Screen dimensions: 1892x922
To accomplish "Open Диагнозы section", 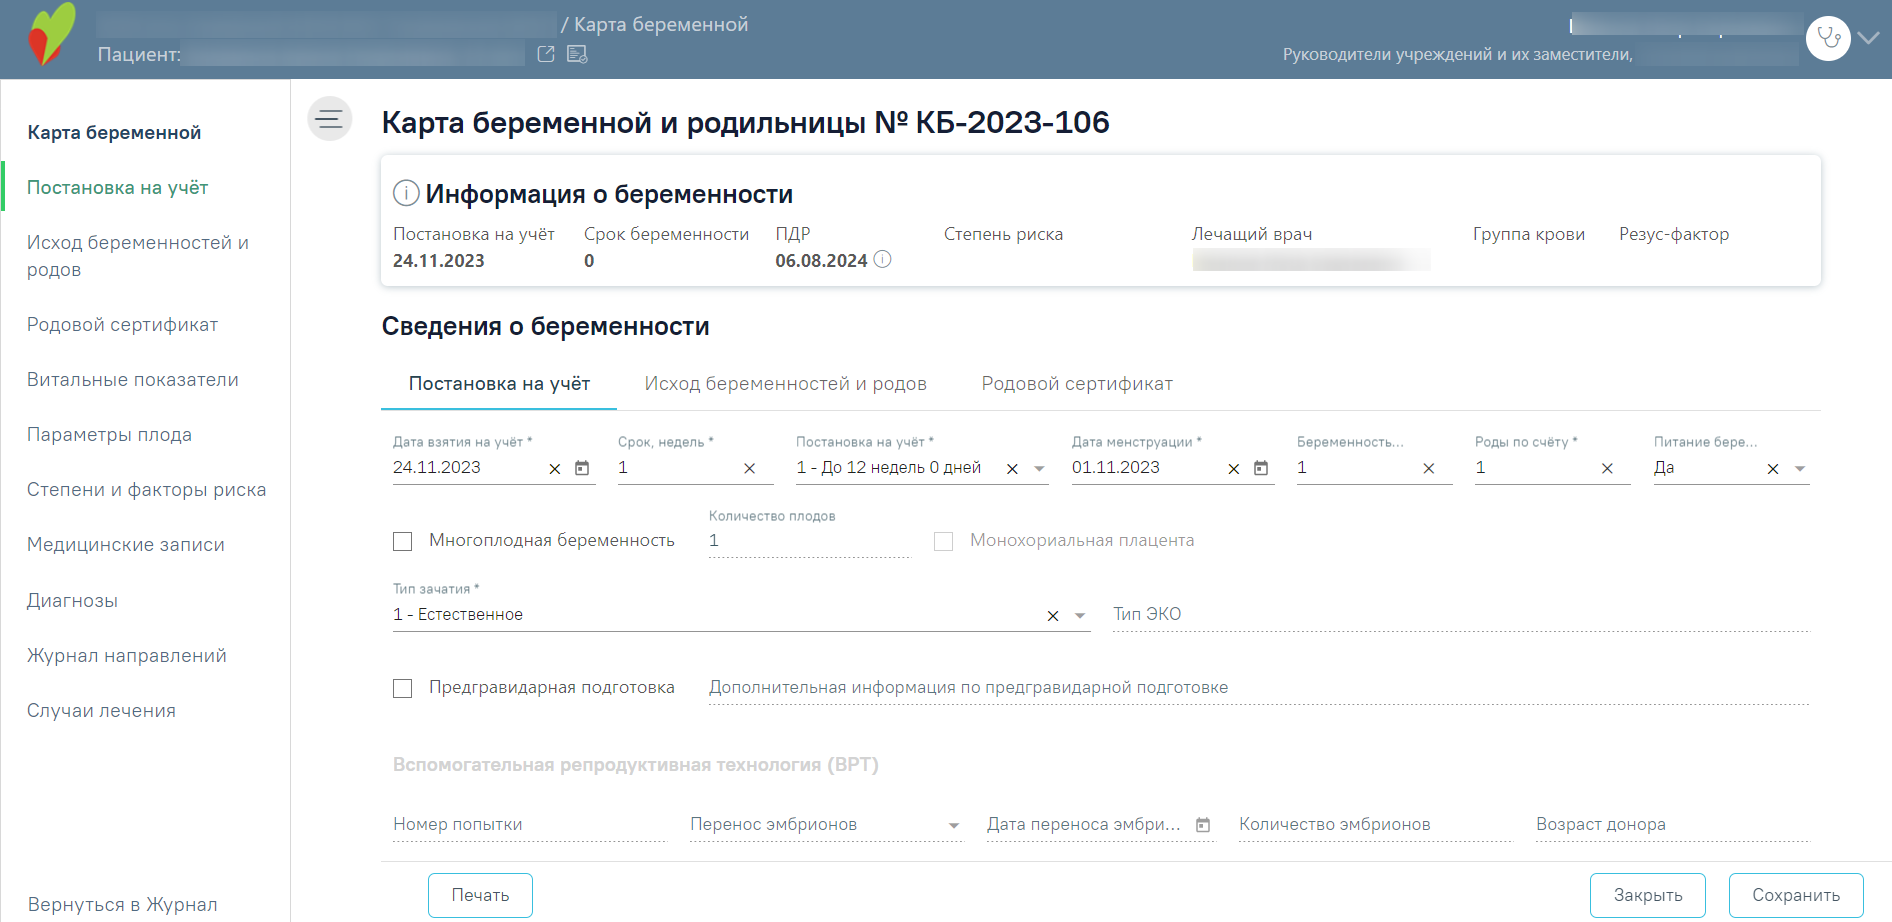I will 72,600.
